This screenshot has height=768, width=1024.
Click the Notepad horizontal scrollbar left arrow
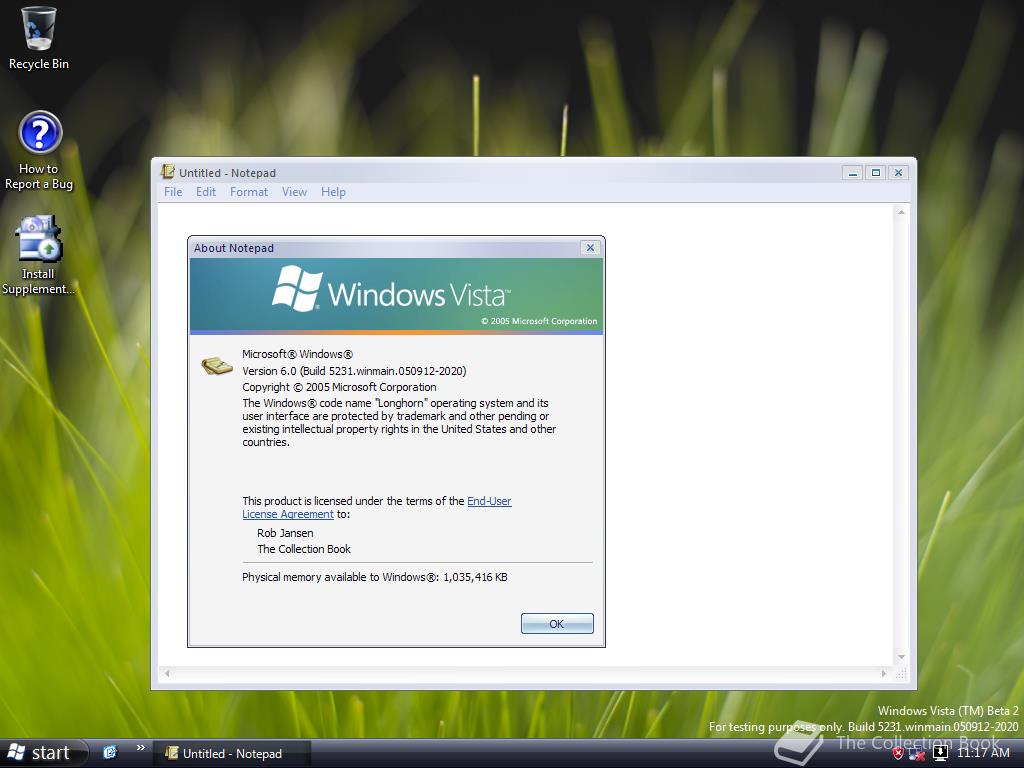point(167,673)
